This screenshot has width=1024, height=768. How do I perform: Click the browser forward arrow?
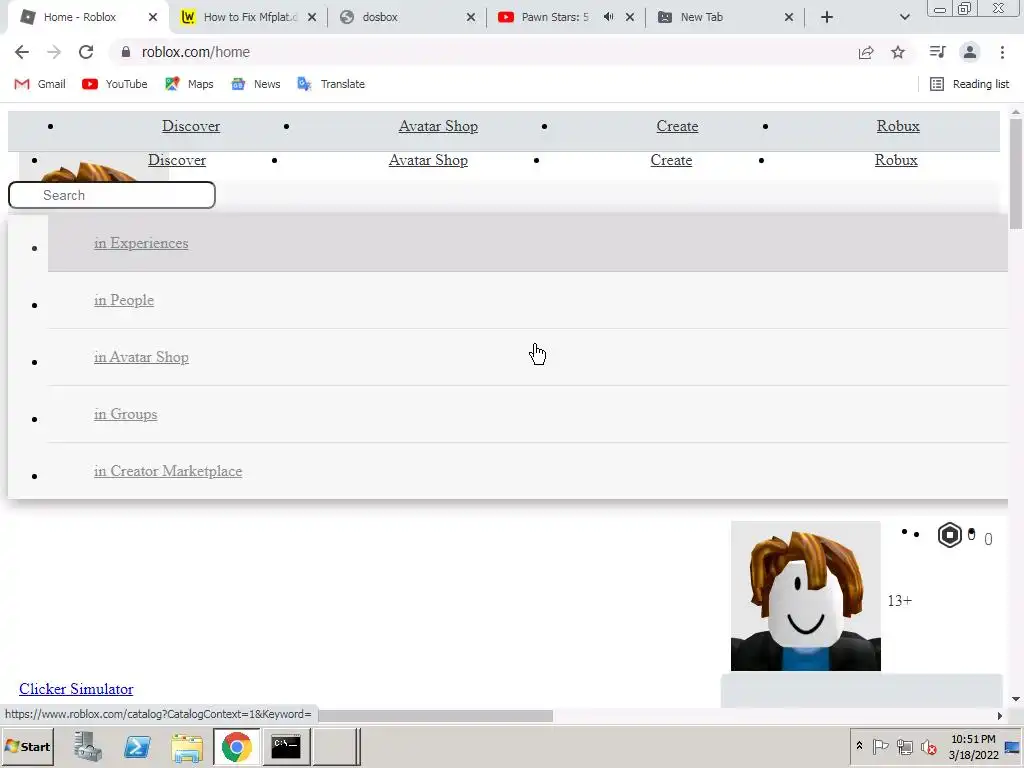(54, 52)
